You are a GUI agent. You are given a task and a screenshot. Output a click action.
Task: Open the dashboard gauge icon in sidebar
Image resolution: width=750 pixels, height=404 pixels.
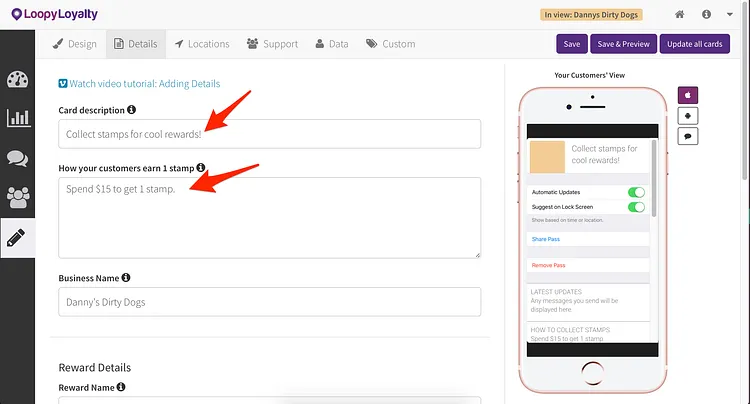(x=18, y=79)
